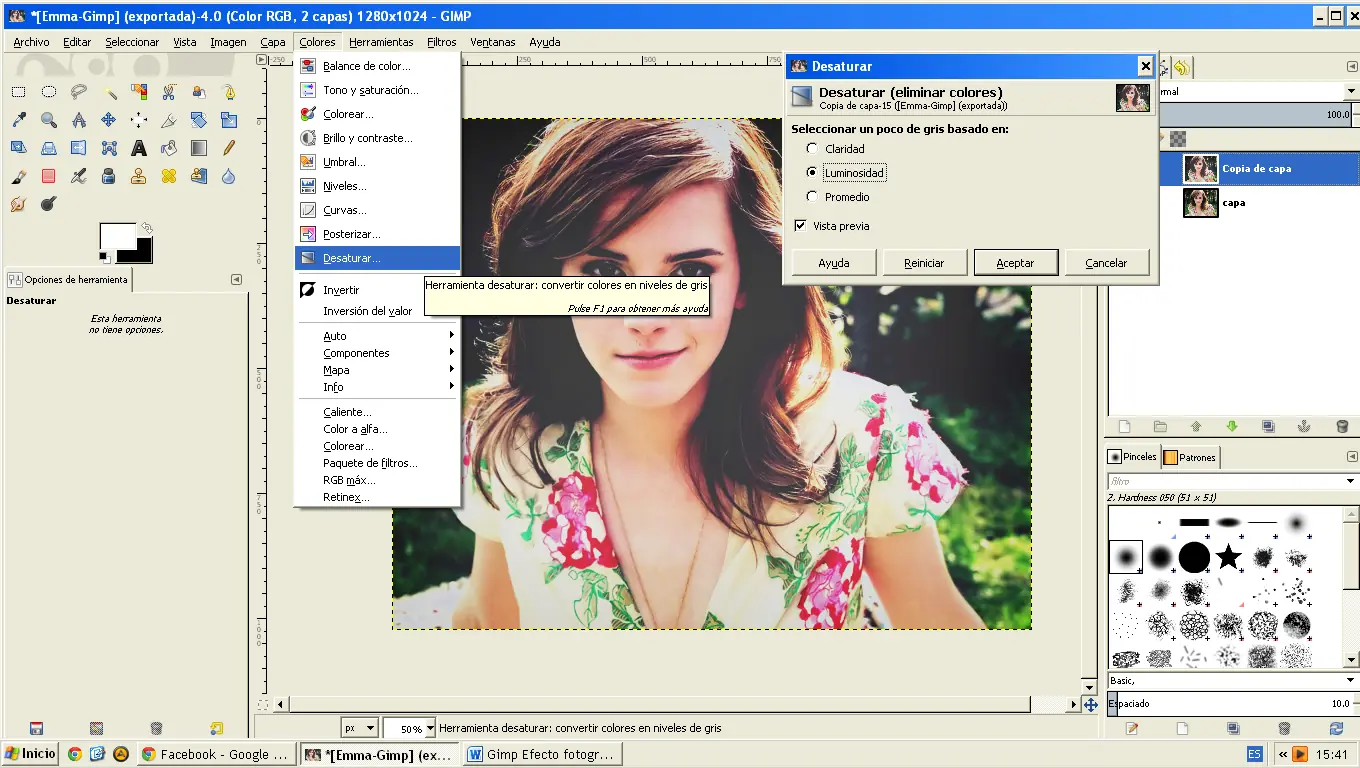Screen dimensions: 1360x768
Task: Activate the Bucket Fill tool
Action: pyautogui.click(x=169, y=148)
